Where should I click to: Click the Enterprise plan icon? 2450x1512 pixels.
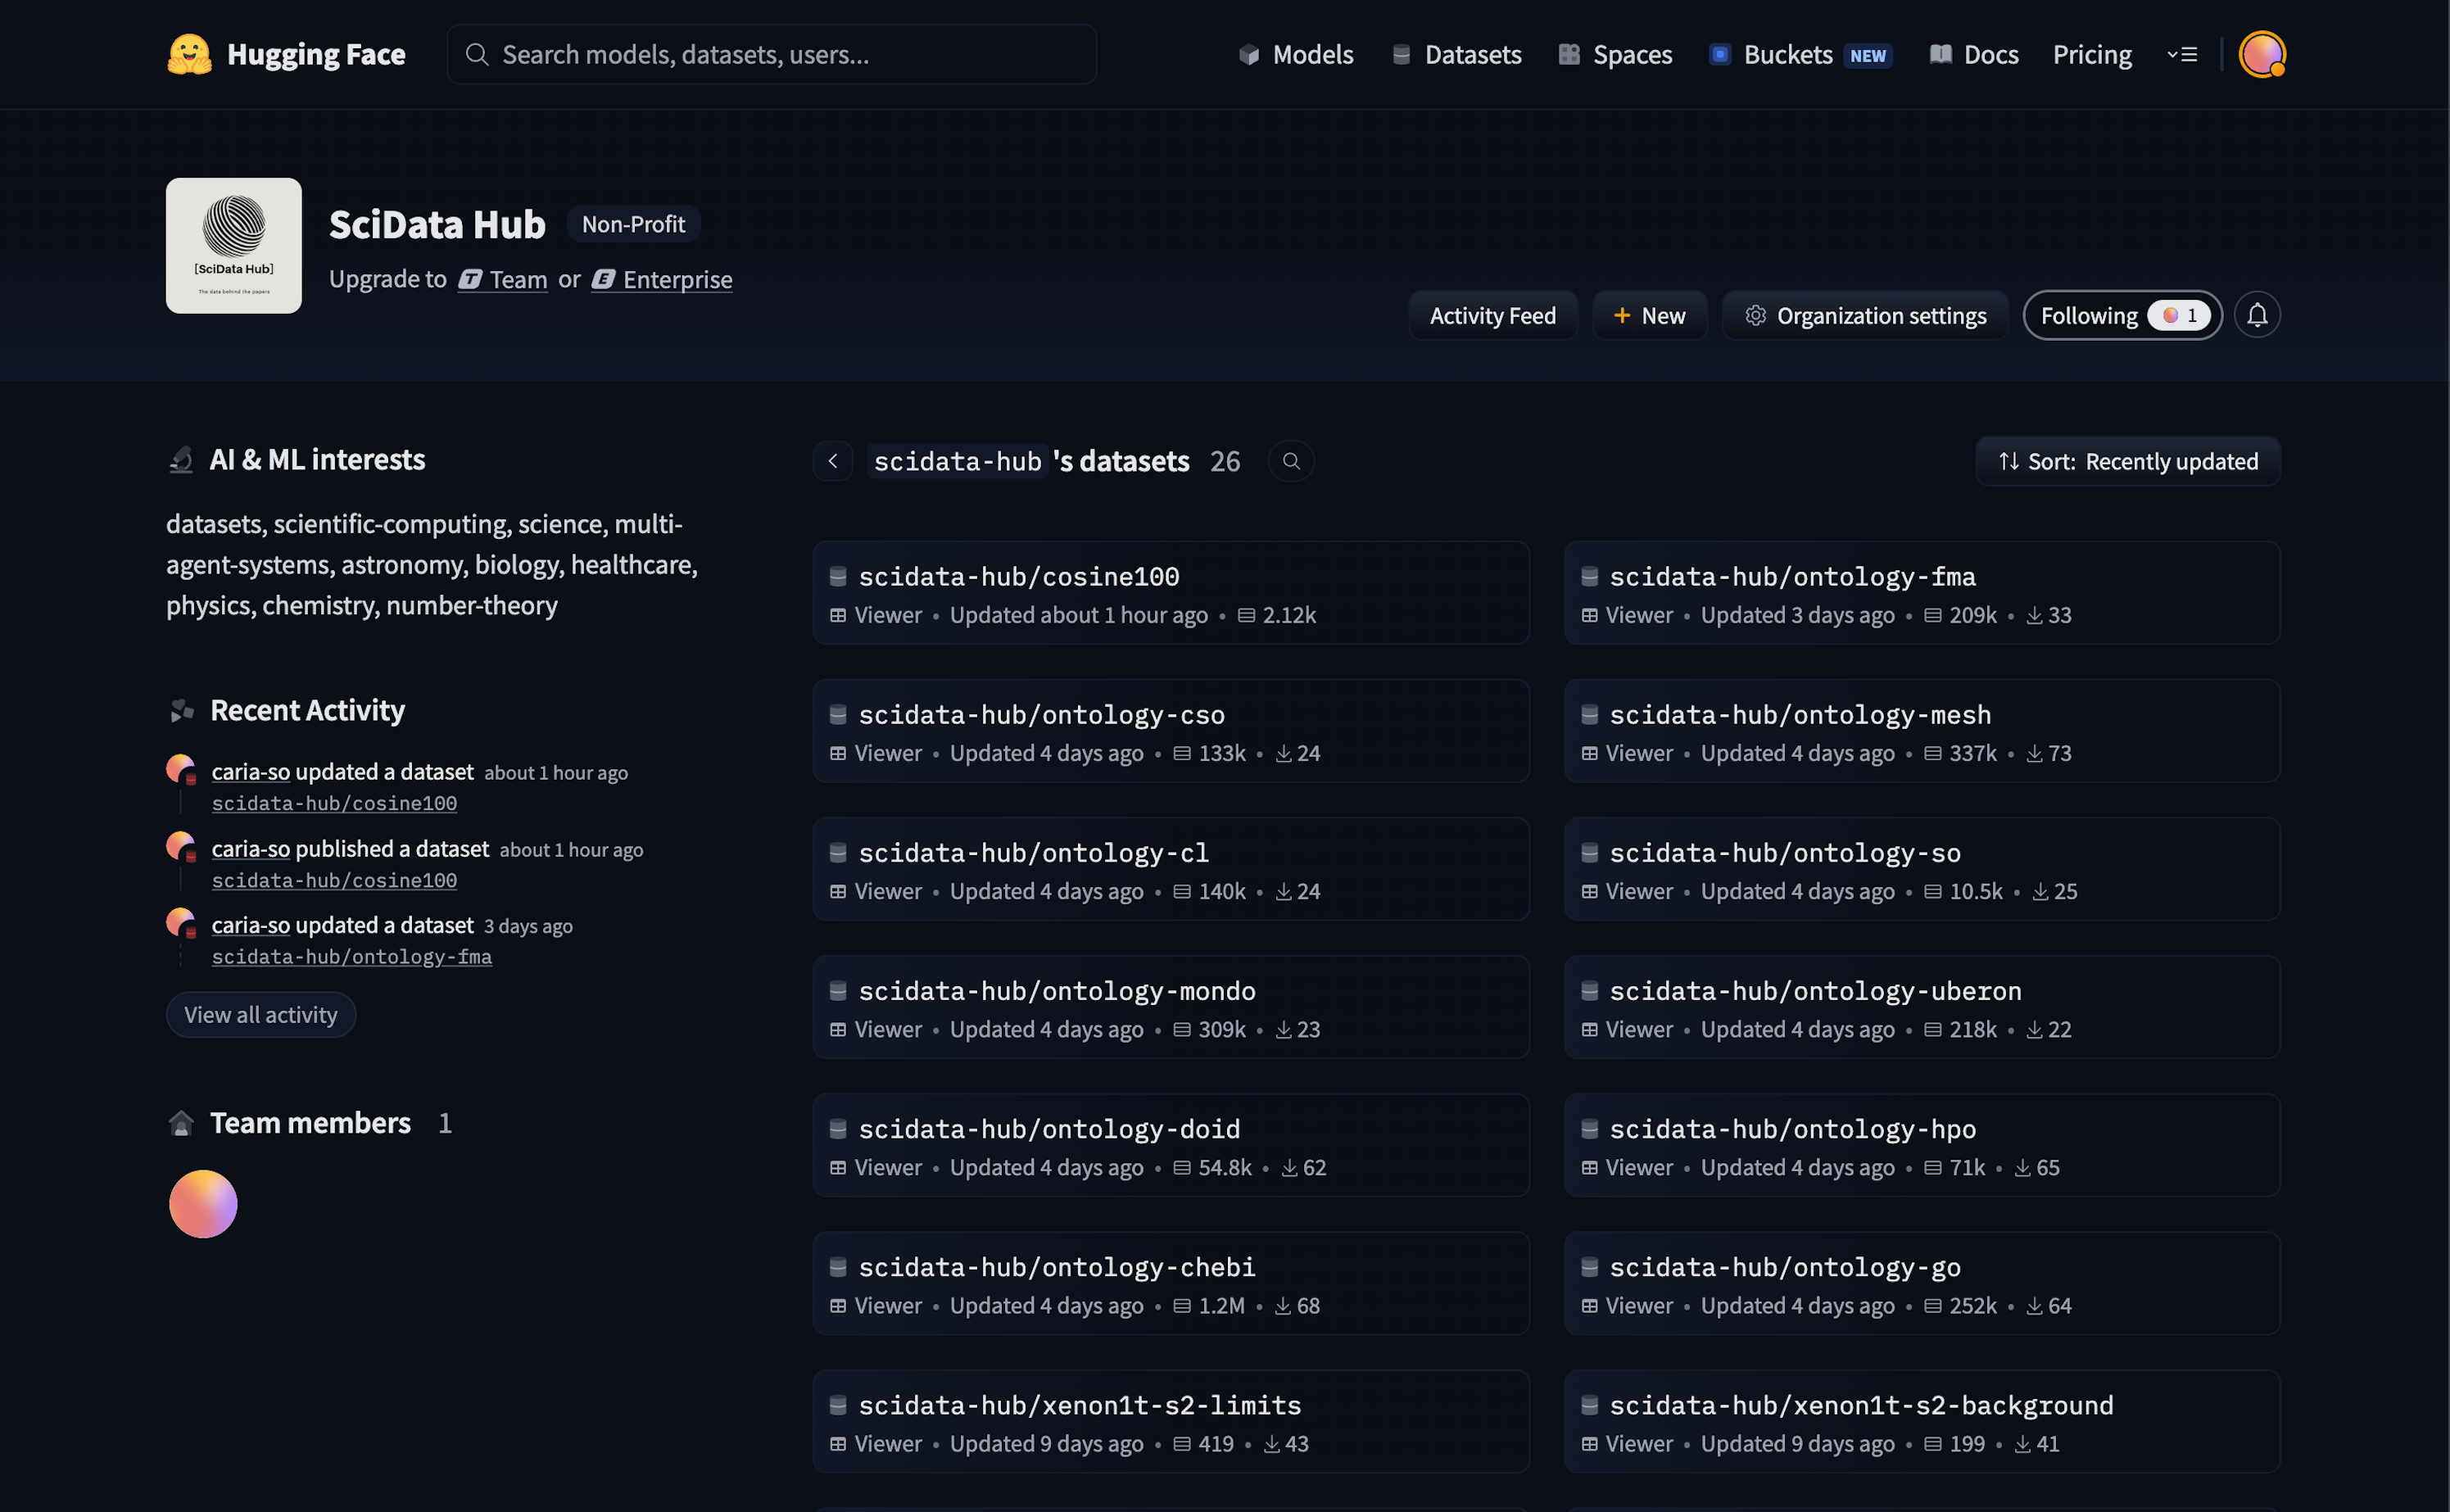point(603,279)
